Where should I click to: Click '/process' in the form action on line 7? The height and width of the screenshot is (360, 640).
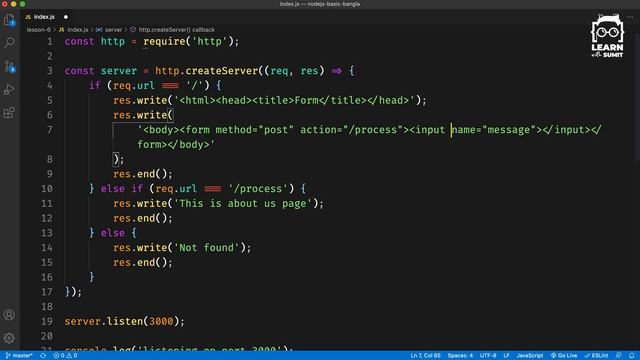pos(373,130)
